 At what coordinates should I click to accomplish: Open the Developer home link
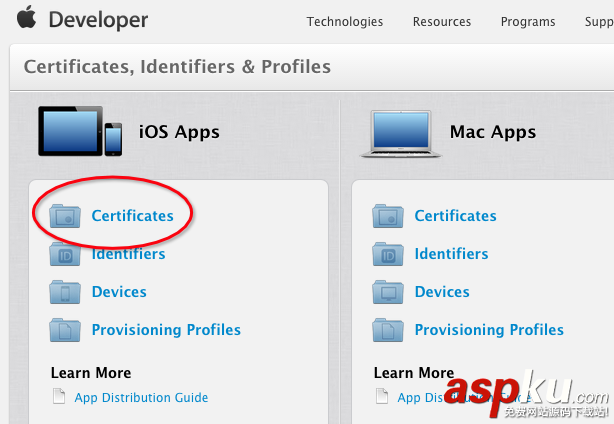coord(98,20)
